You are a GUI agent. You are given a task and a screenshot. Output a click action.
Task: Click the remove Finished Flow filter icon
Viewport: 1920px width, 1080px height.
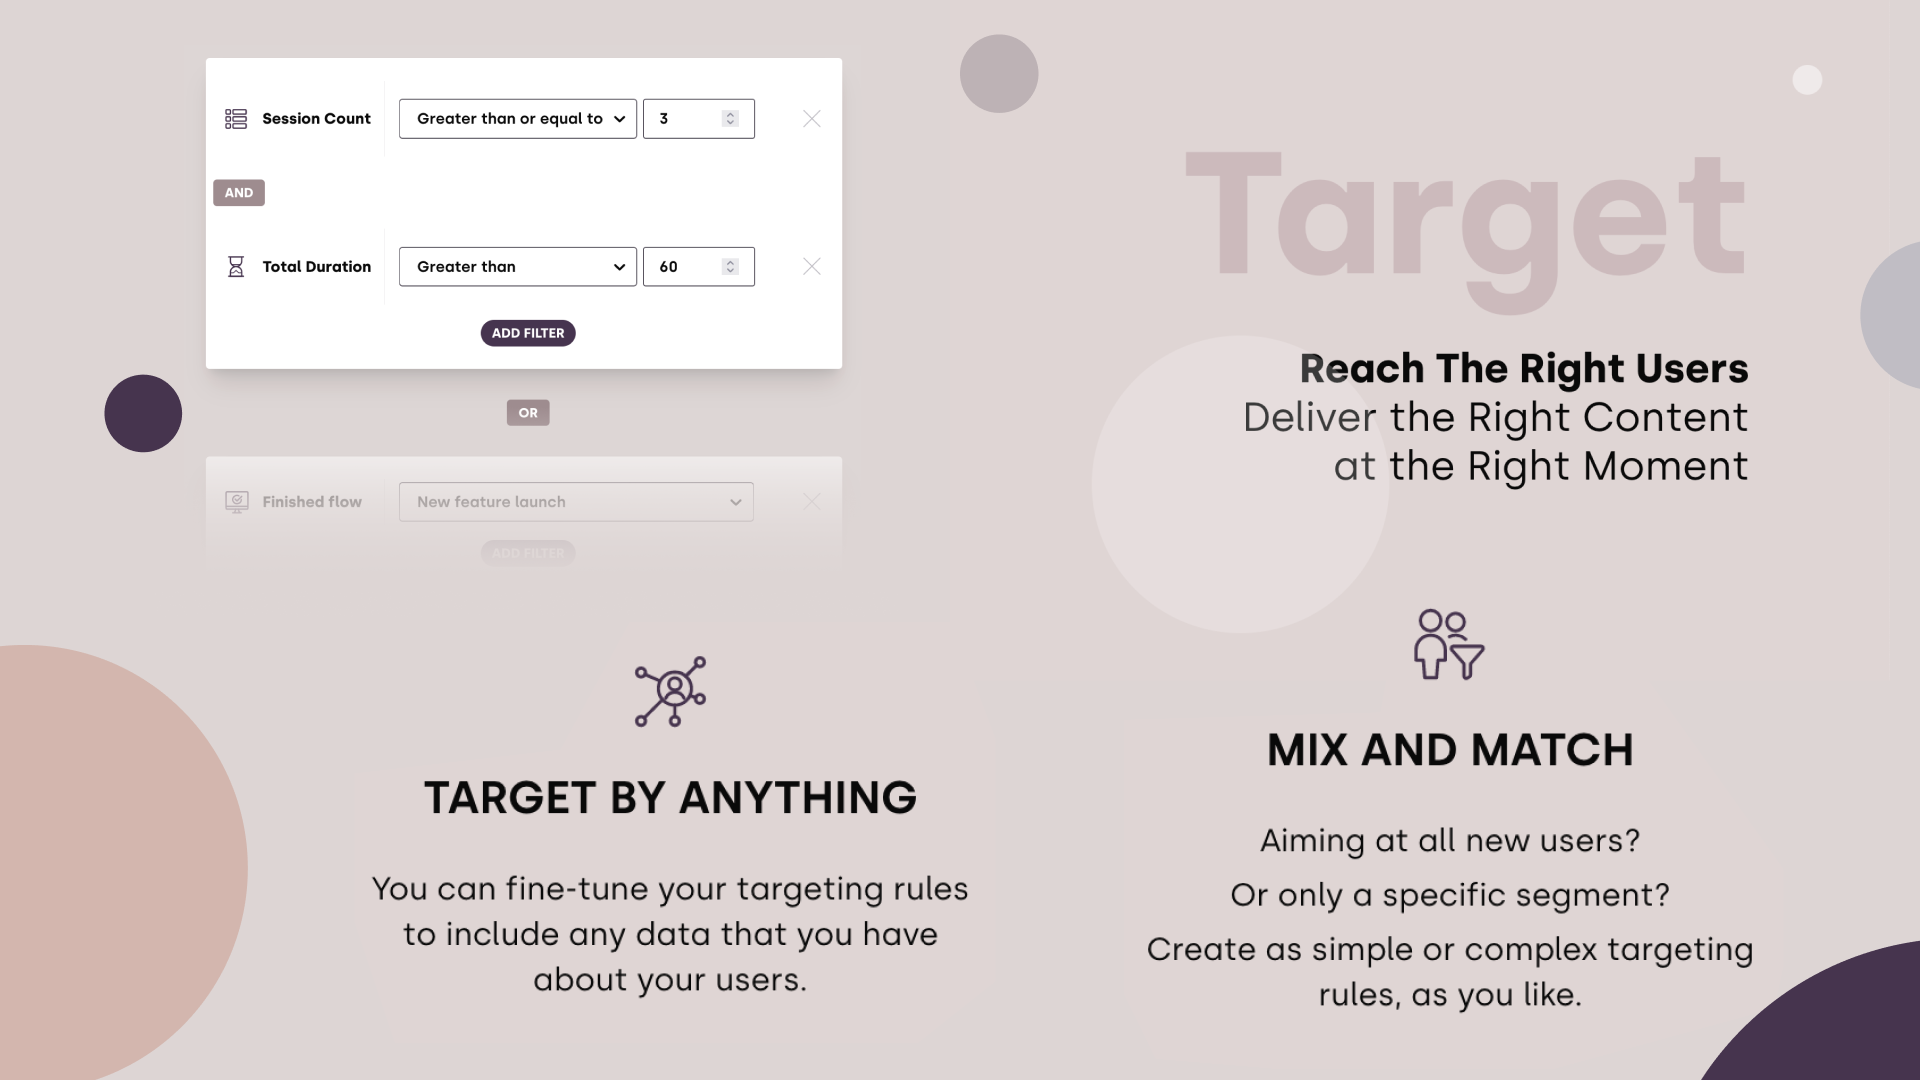tap(812, 501)
